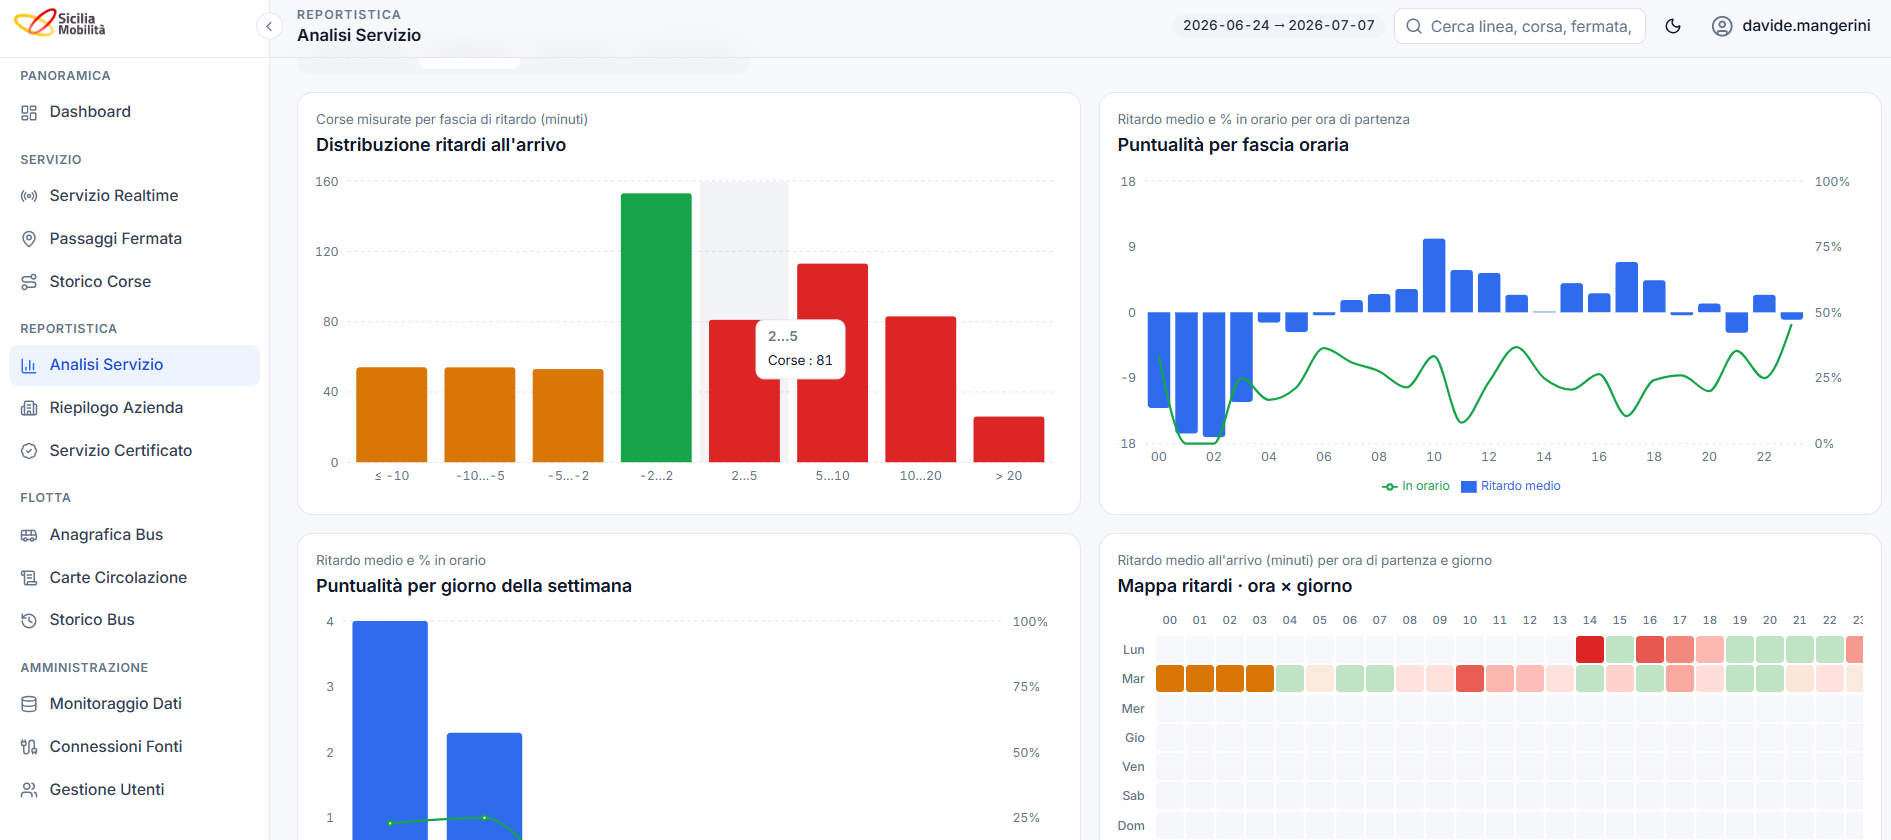The height and width of the screenshot is (840, 1891).
Task: Click the Servizio Certificato check icon
Action: [29, 451]
